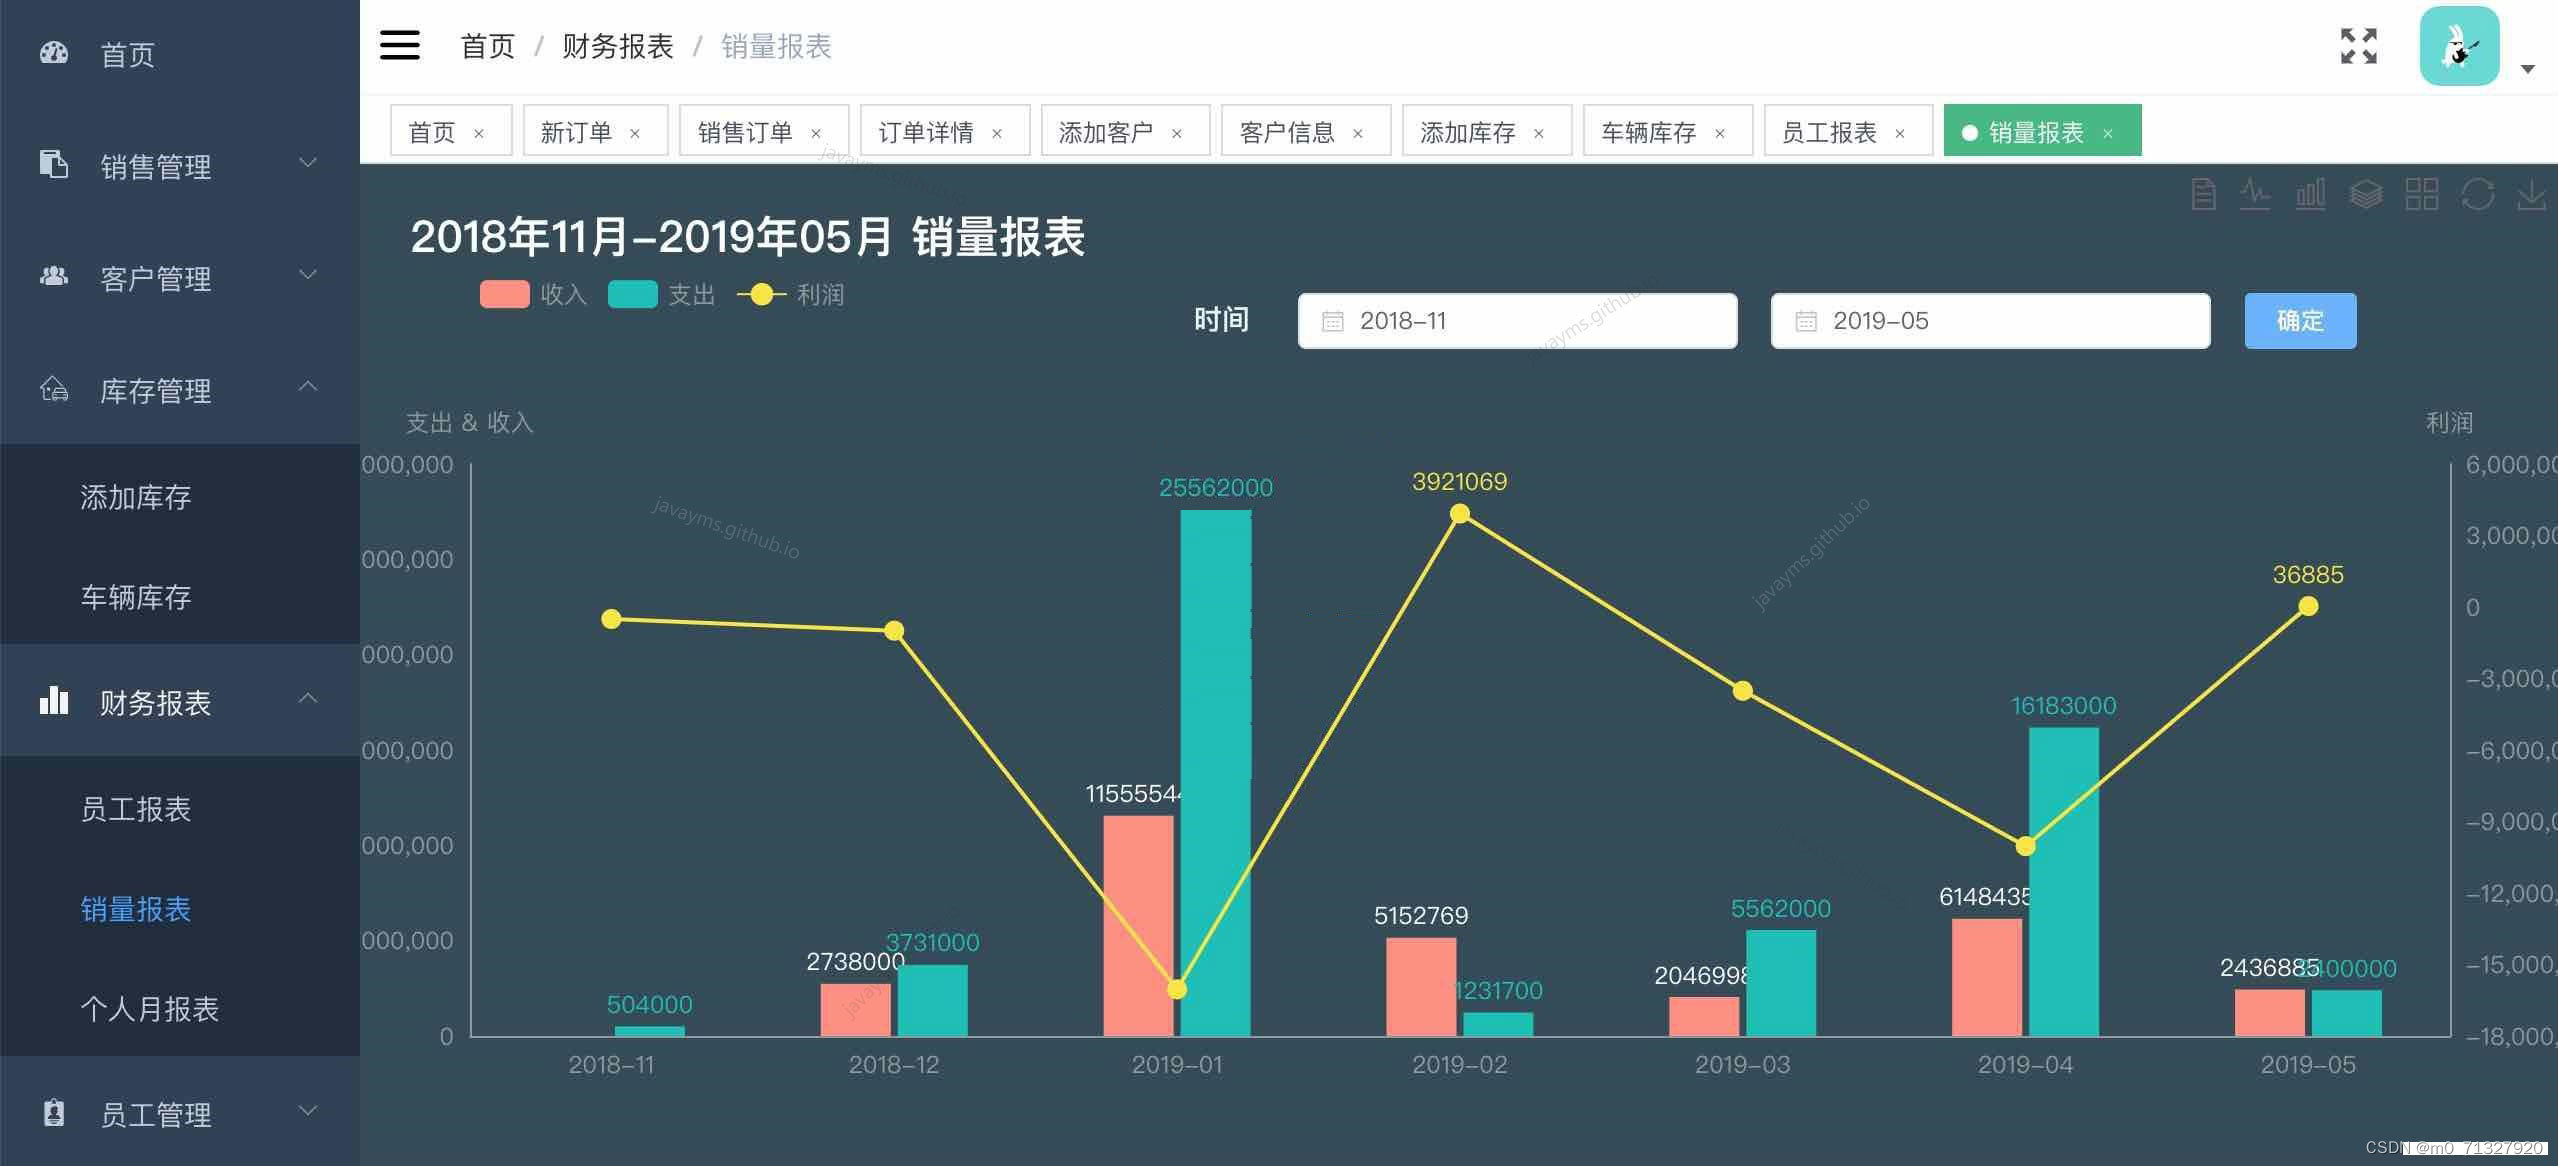The width and height of the screenshot is (2558, 1166).
Task: Open 个人月报表 sidebar item
Action: 180,1008
